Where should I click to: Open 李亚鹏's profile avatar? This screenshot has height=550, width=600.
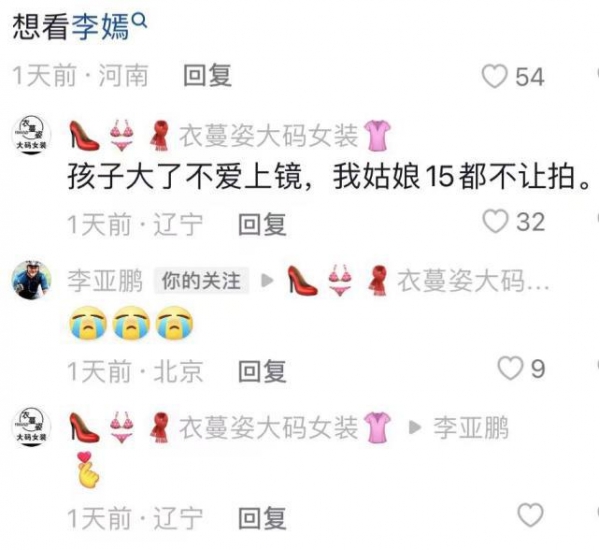(32, 280)
